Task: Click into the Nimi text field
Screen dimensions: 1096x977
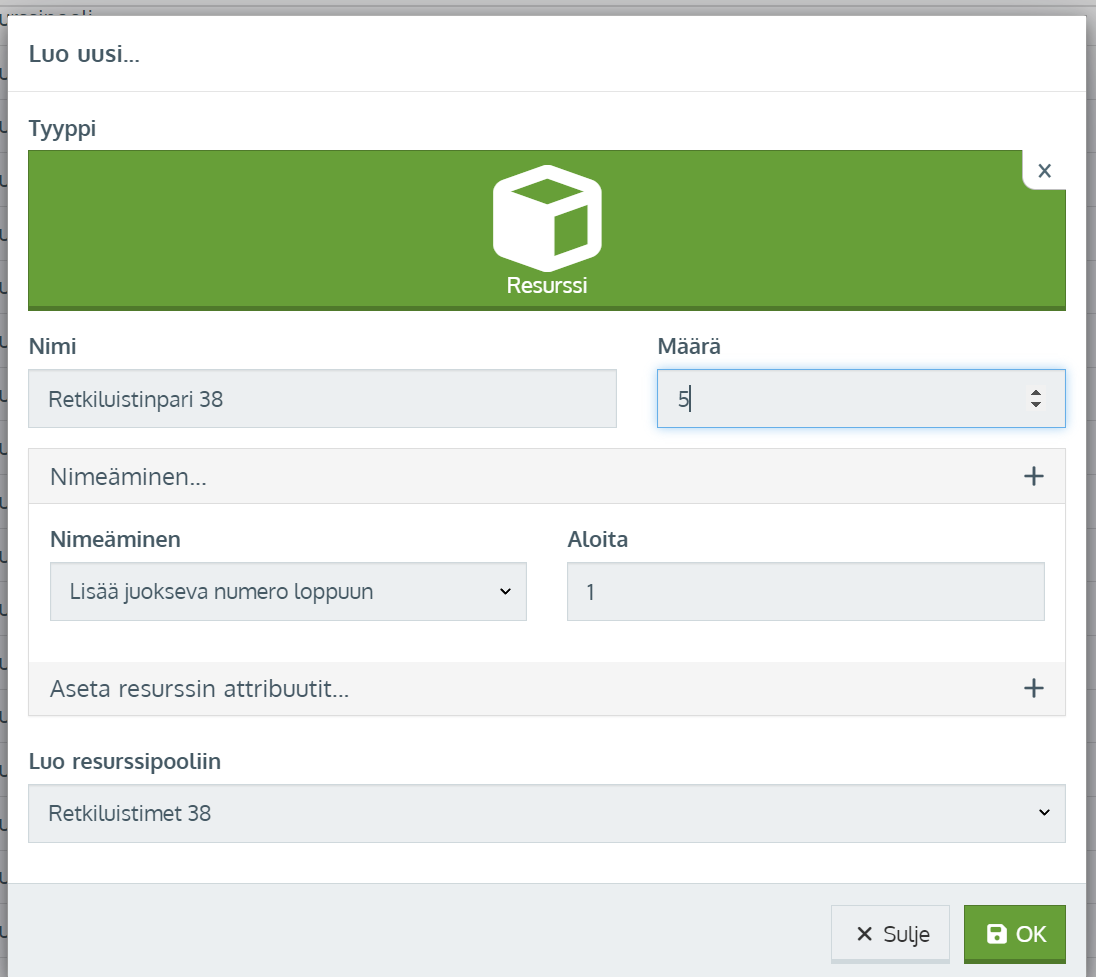Action: coord(322,399)
